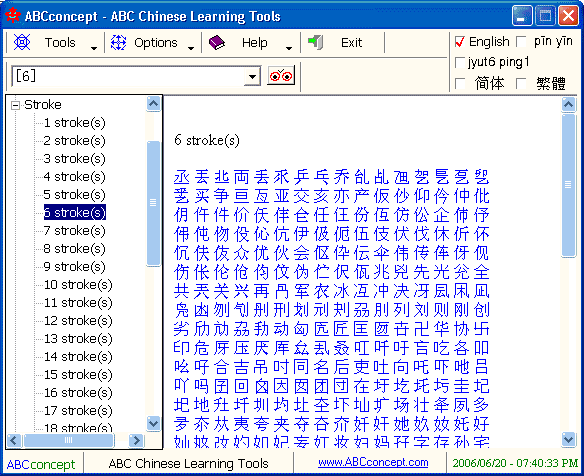The width and height of the screenshot is (584, 476).
Task: Click the tree horizontal scrollbar thumb
Action: (69, 441)
